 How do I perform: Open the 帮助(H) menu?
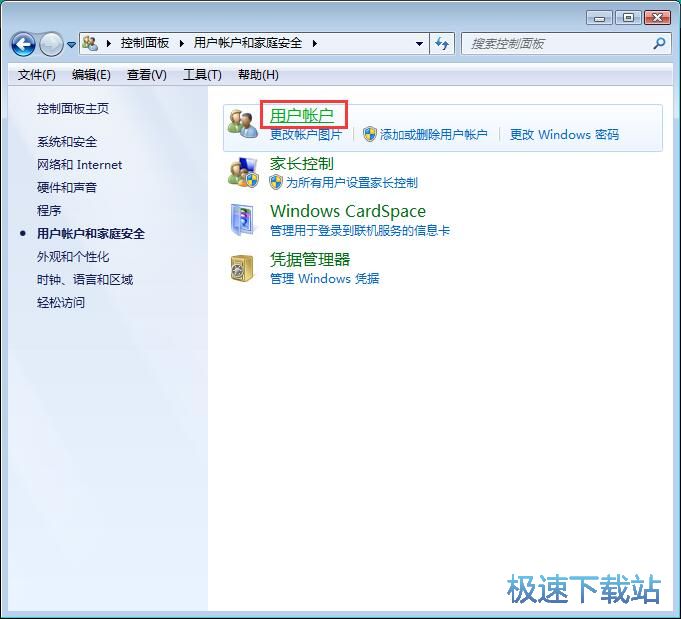click(258, 75)
